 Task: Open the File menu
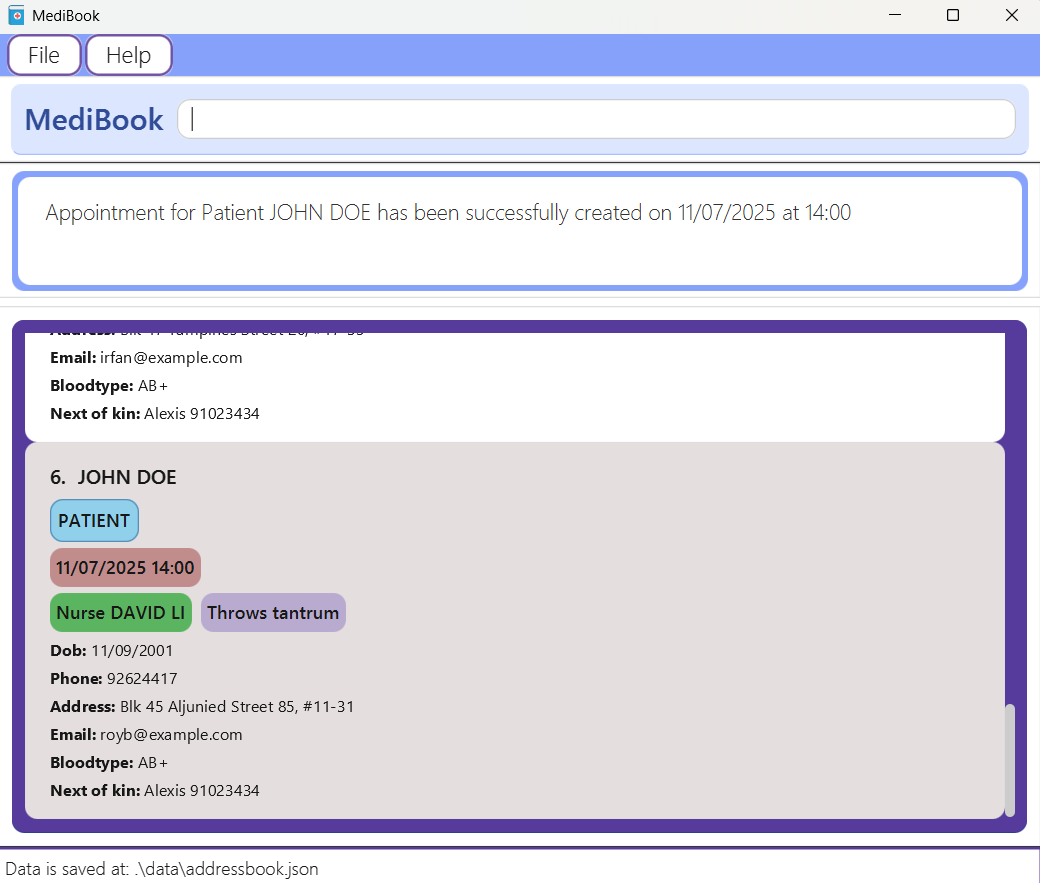click(44, 55)
